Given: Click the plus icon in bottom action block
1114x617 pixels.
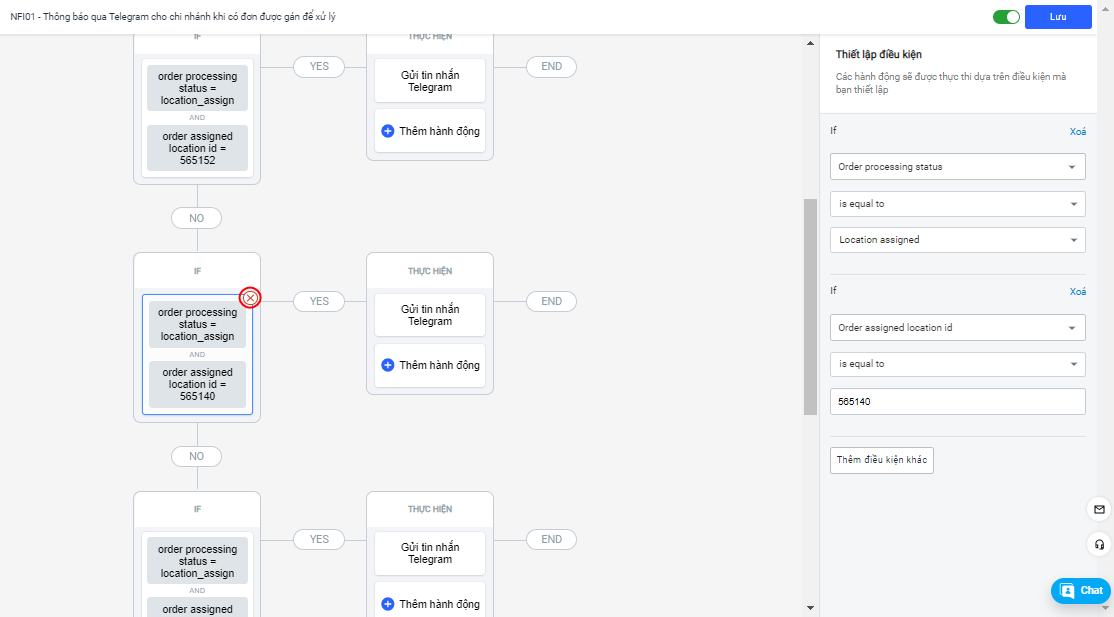Looking at the screenshot, I should 388,604.
